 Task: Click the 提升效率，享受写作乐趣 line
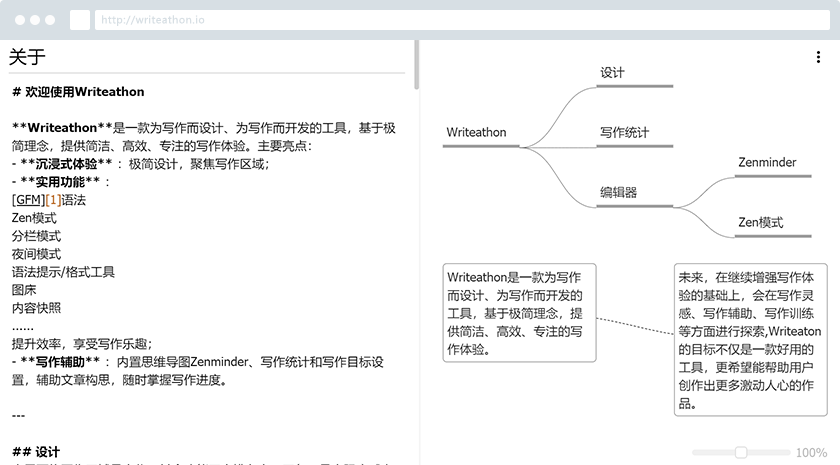82,344
